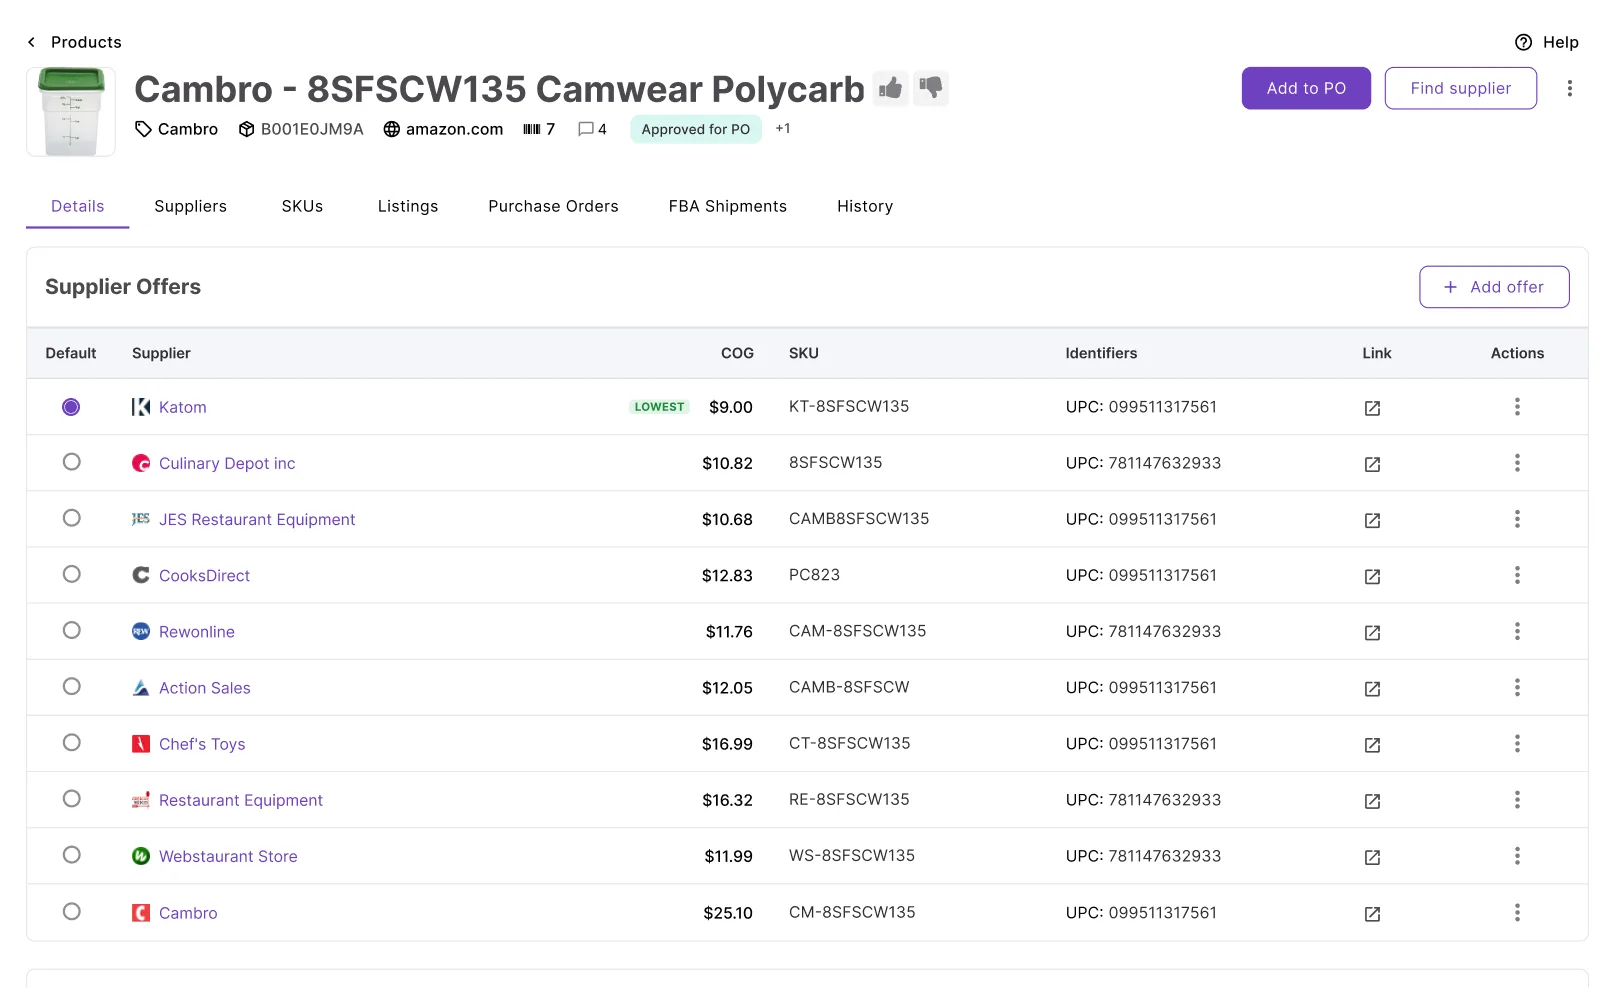Open Katom supplier link

[183, 407]
